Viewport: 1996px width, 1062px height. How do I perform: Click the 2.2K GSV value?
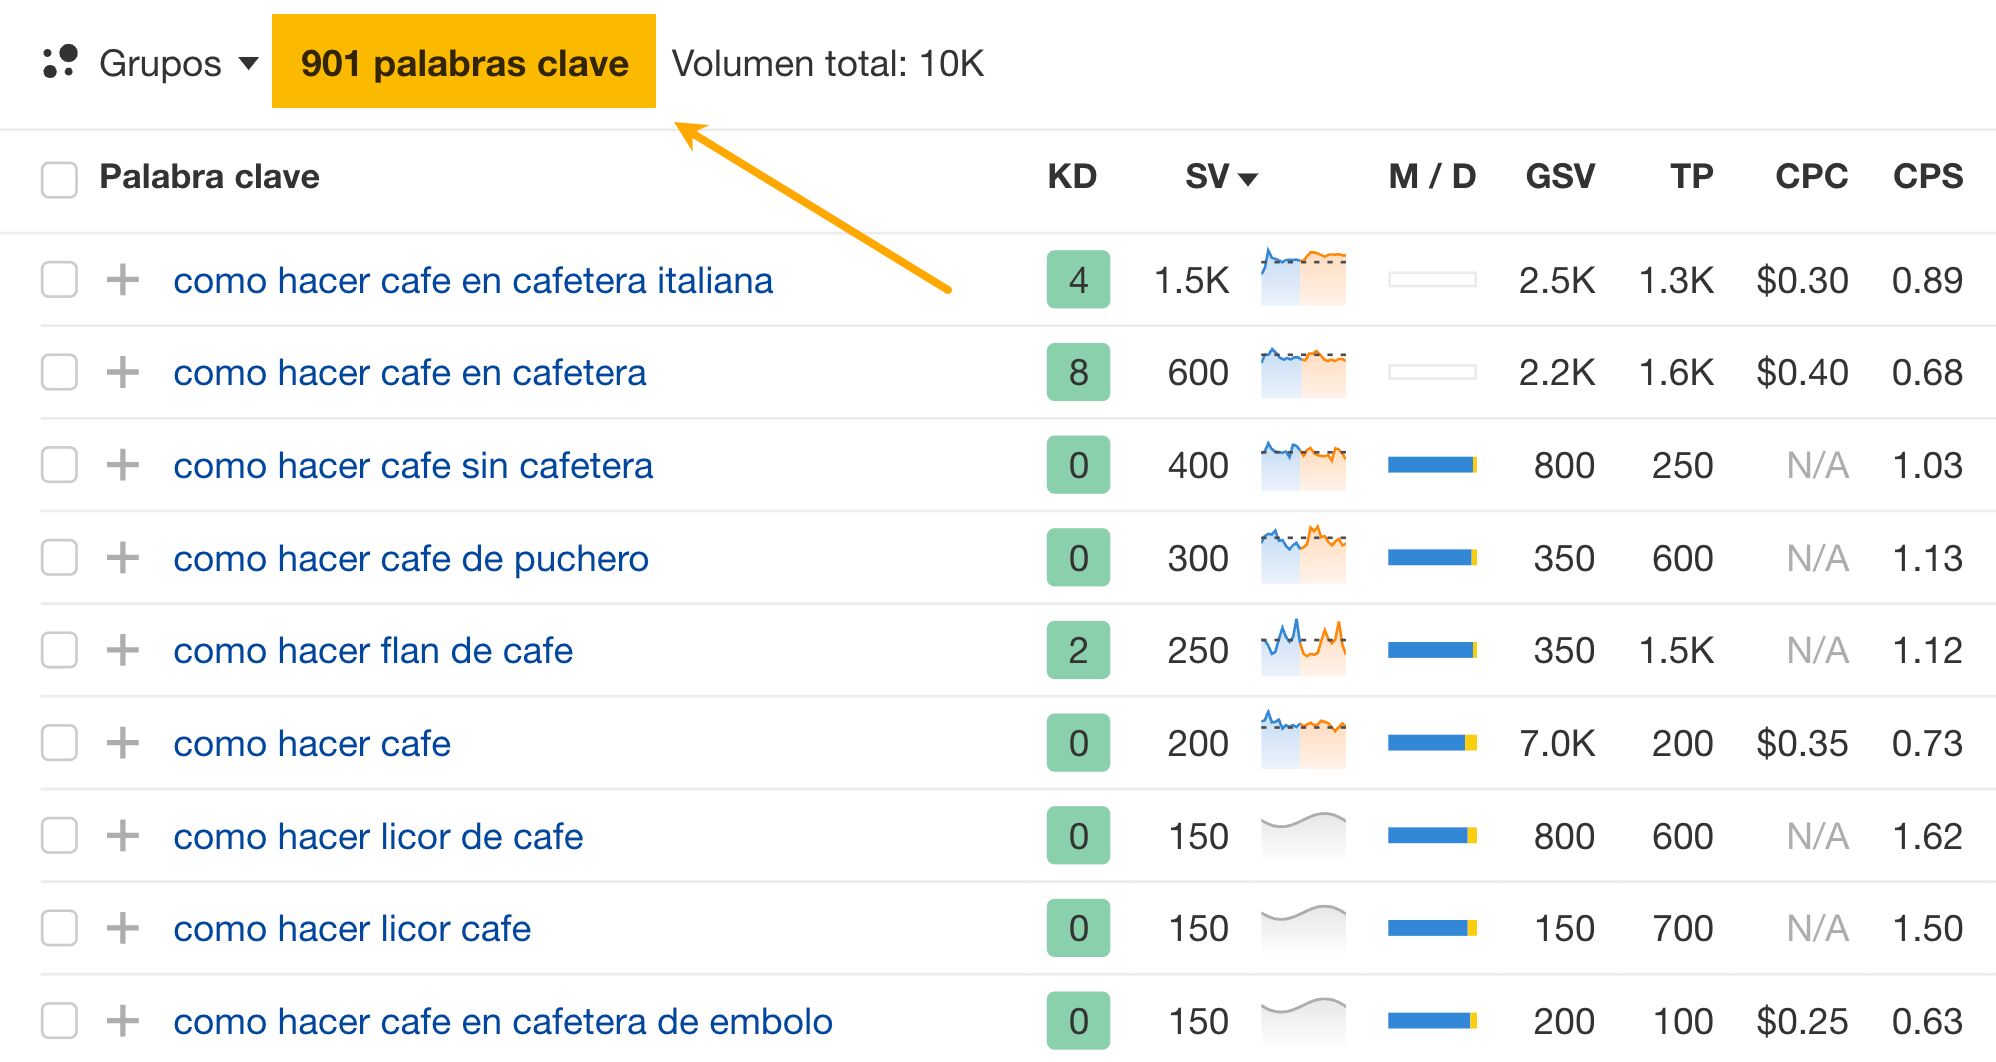tap(1557, 372)
